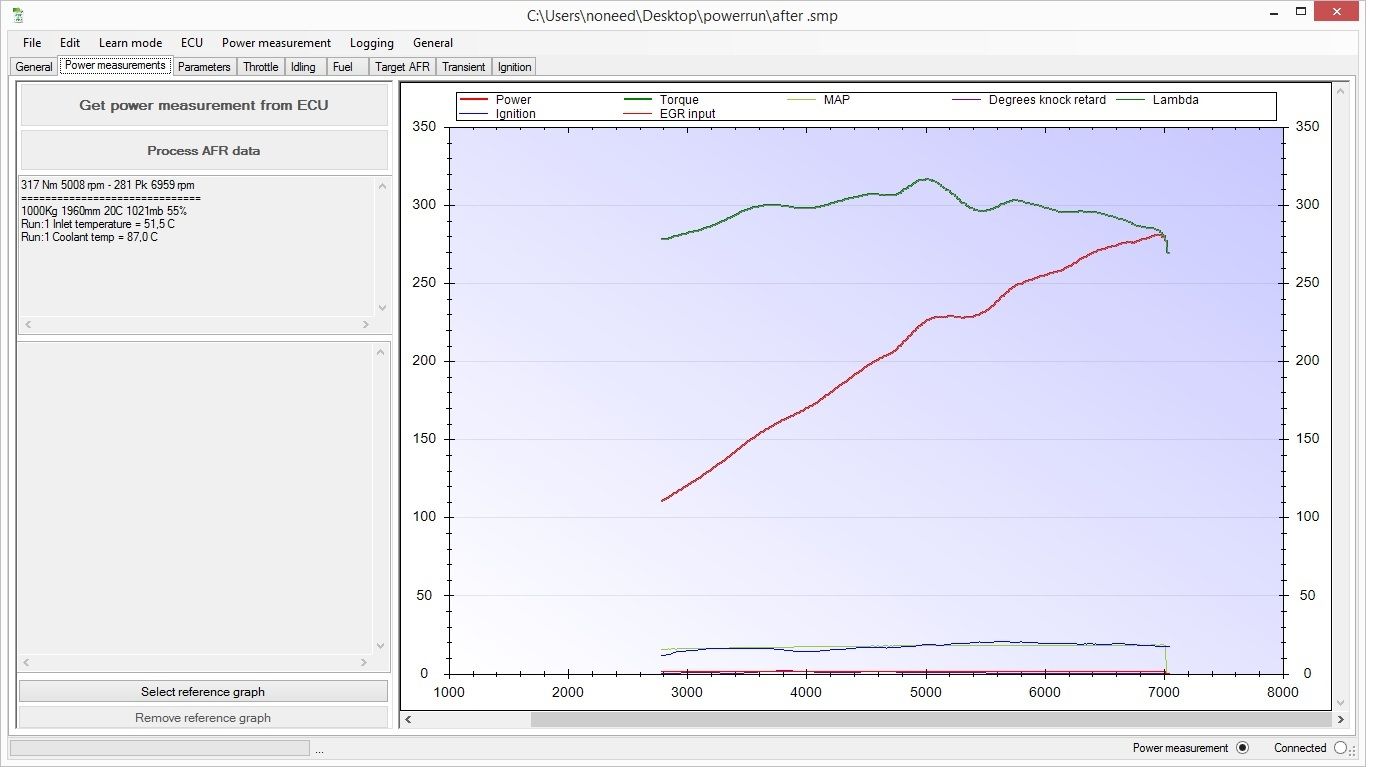Switch to the Transient tab
This screenshot has height=767, width=1375.
point(464,67)
